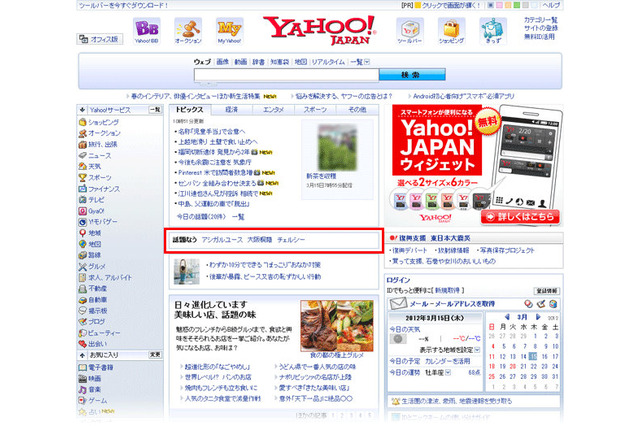Open the shopping bag (ショッピング) icon
Screen dimensions: 640x426
(451, 31)
